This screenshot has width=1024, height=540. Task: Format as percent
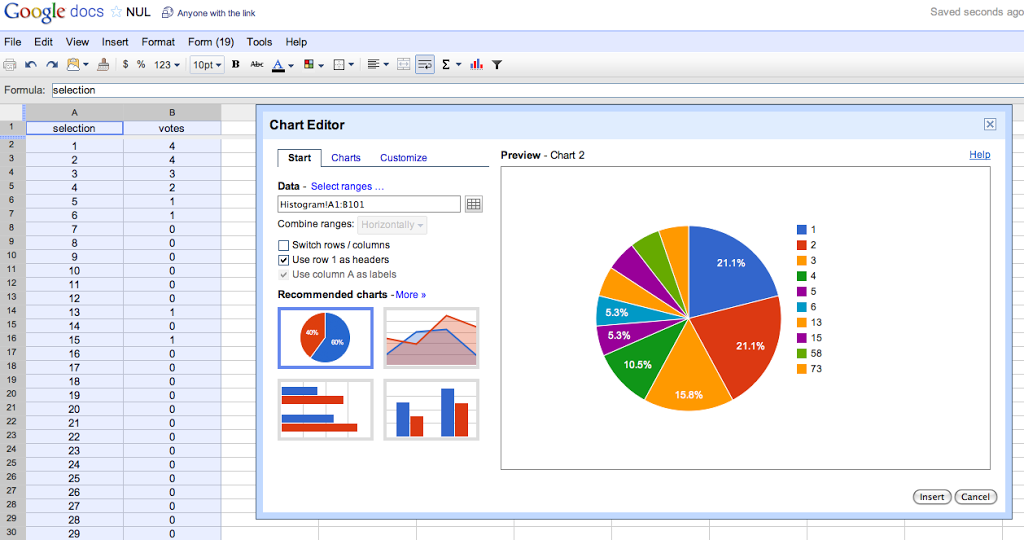point(141,65)
